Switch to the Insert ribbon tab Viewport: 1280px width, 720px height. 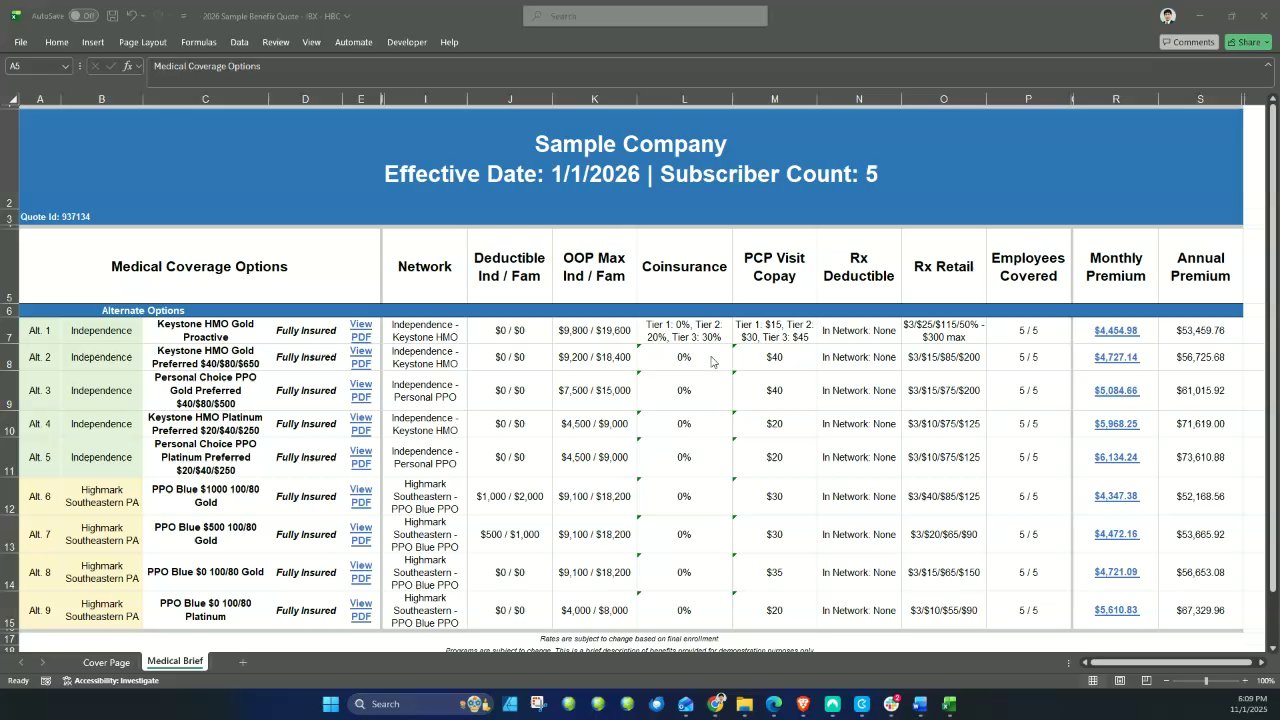(93, 42)
